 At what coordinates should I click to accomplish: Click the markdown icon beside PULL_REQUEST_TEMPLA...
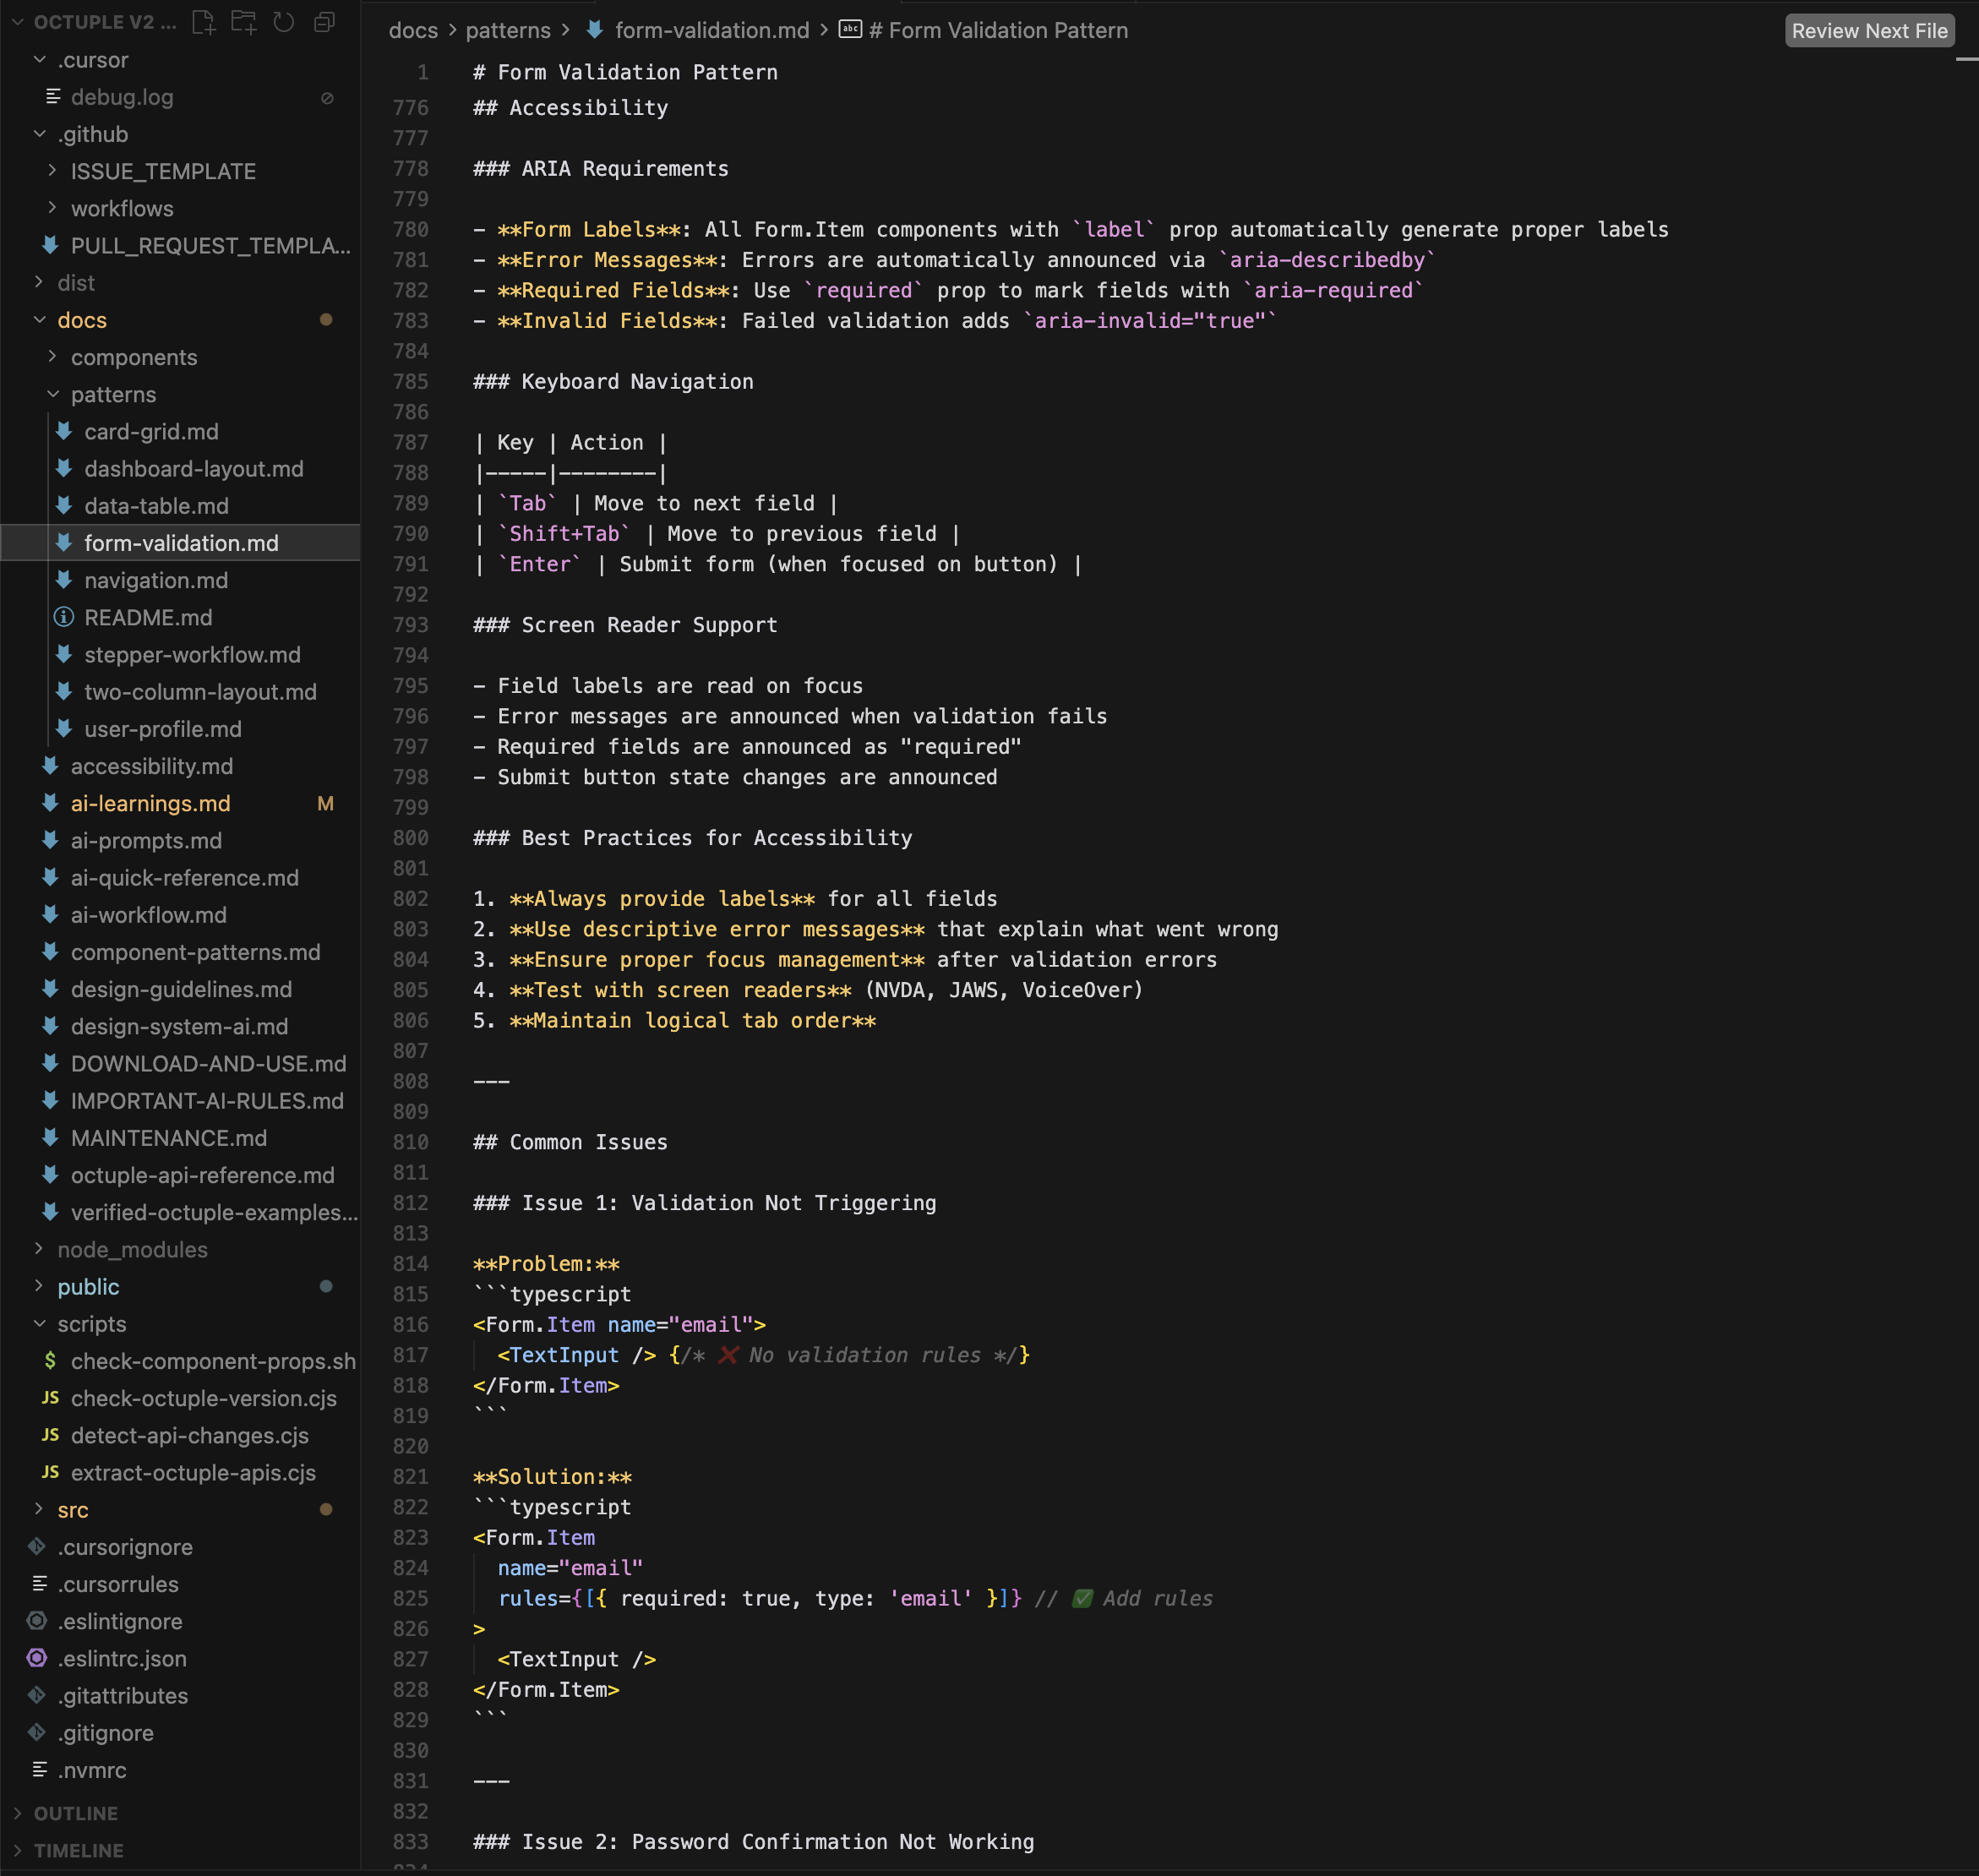click(49, 245)
